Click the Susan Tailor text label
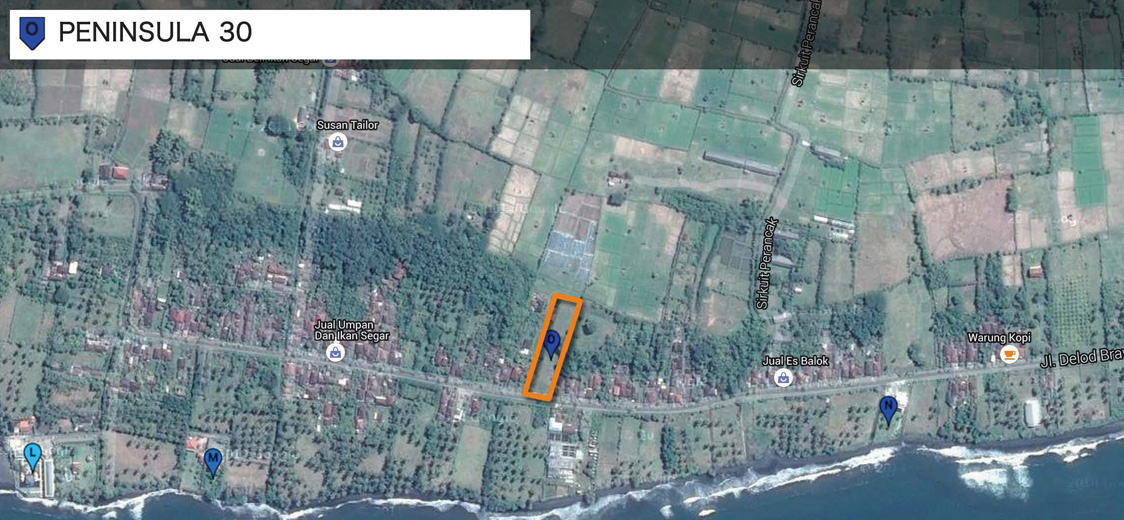The width and height of the screenshot is (1124, 520). point(347,126)
